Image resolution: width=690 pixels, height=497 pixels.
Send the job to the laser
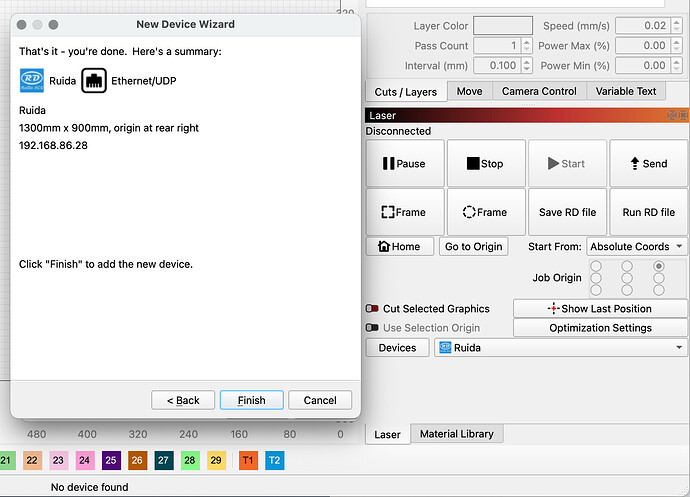pos(649,163)
